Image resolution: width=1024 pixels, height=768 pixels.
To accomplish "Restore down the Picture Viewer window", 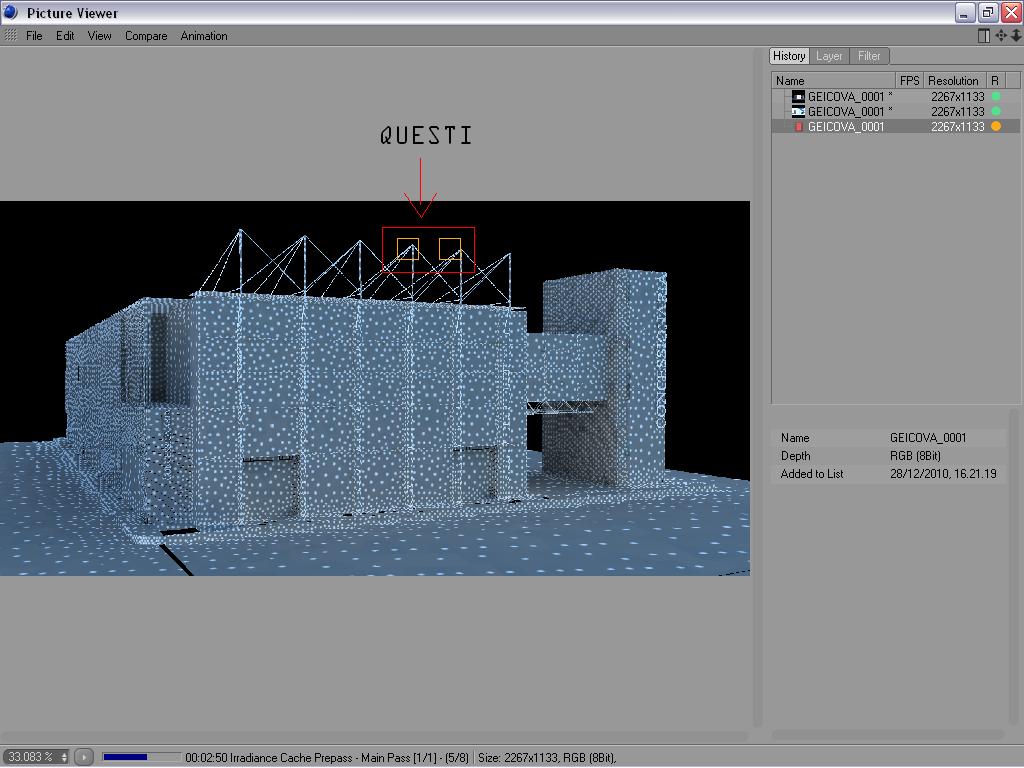I will pos(988,12).
